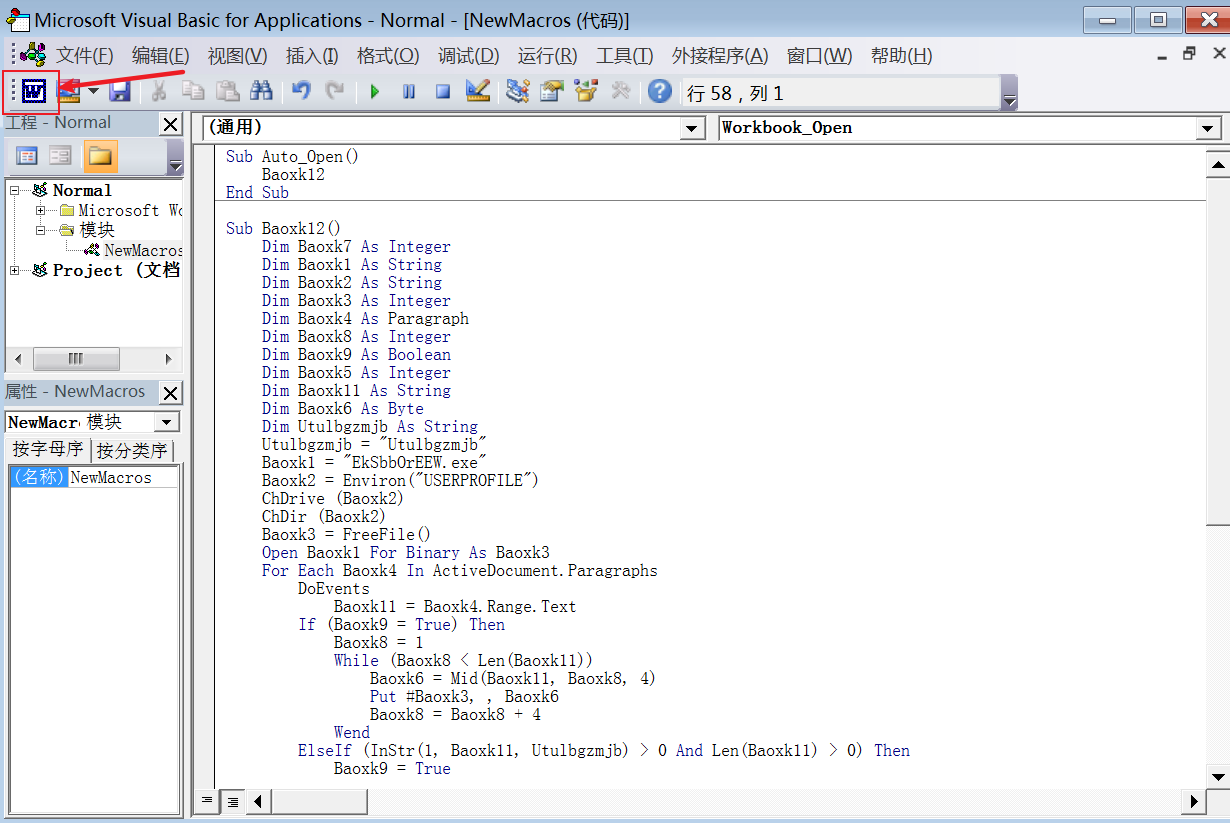This screenshot has height=823, width=1230.
Task: Open the 格式(O) menu
Action: point(388,56)
